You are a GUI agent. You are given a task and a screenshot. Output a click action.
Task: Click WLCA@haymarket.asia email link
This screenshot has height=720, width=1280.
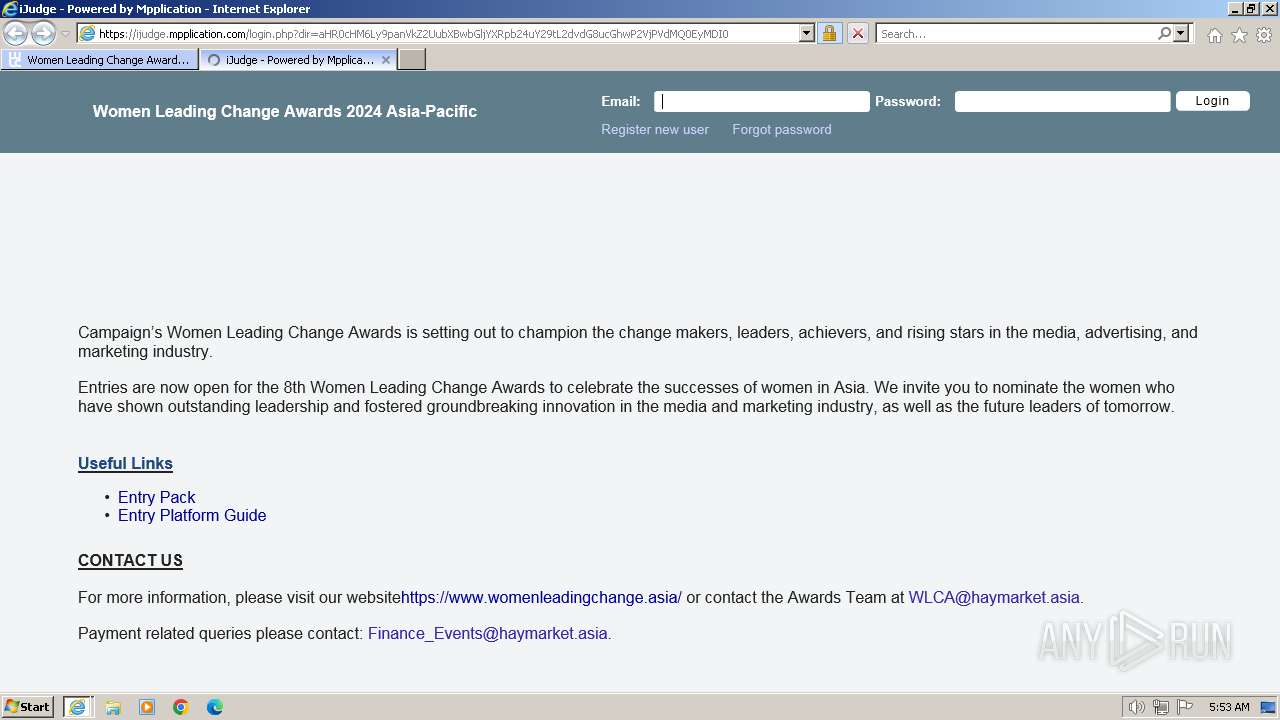click(x=994, y=597)
